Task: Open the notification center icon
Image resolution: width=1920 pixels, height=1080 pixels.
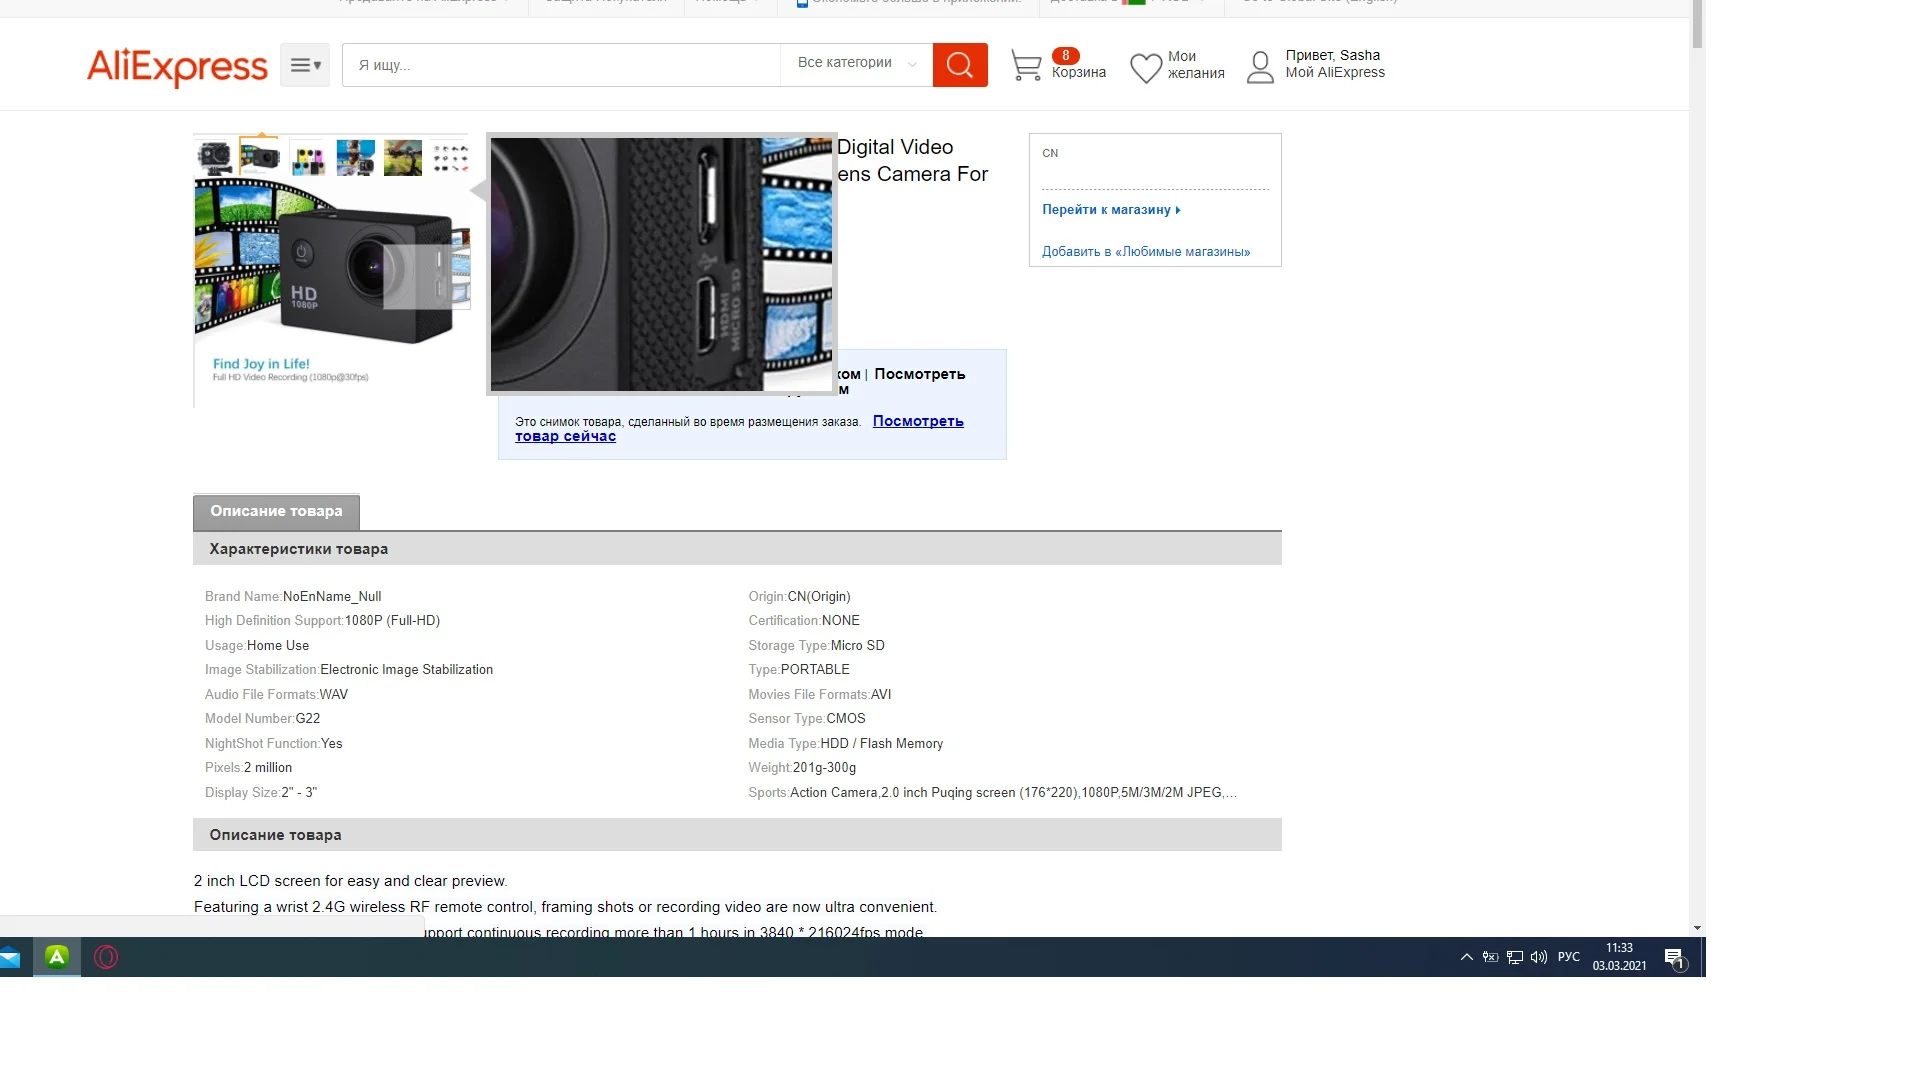Action: pos(1675,959)
